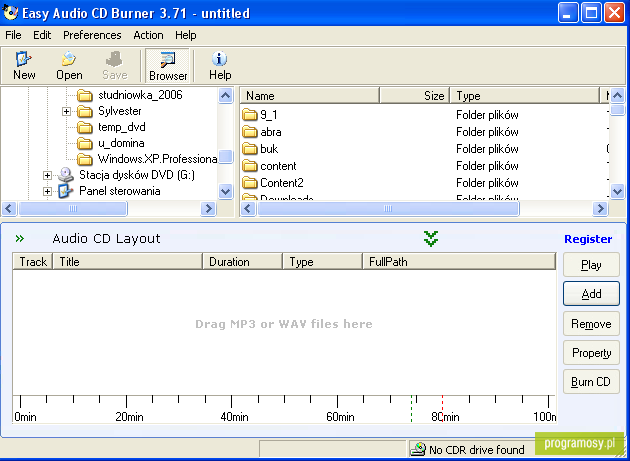
Task: Select the abra folder in file list
Action: click(x=270, y=132)
